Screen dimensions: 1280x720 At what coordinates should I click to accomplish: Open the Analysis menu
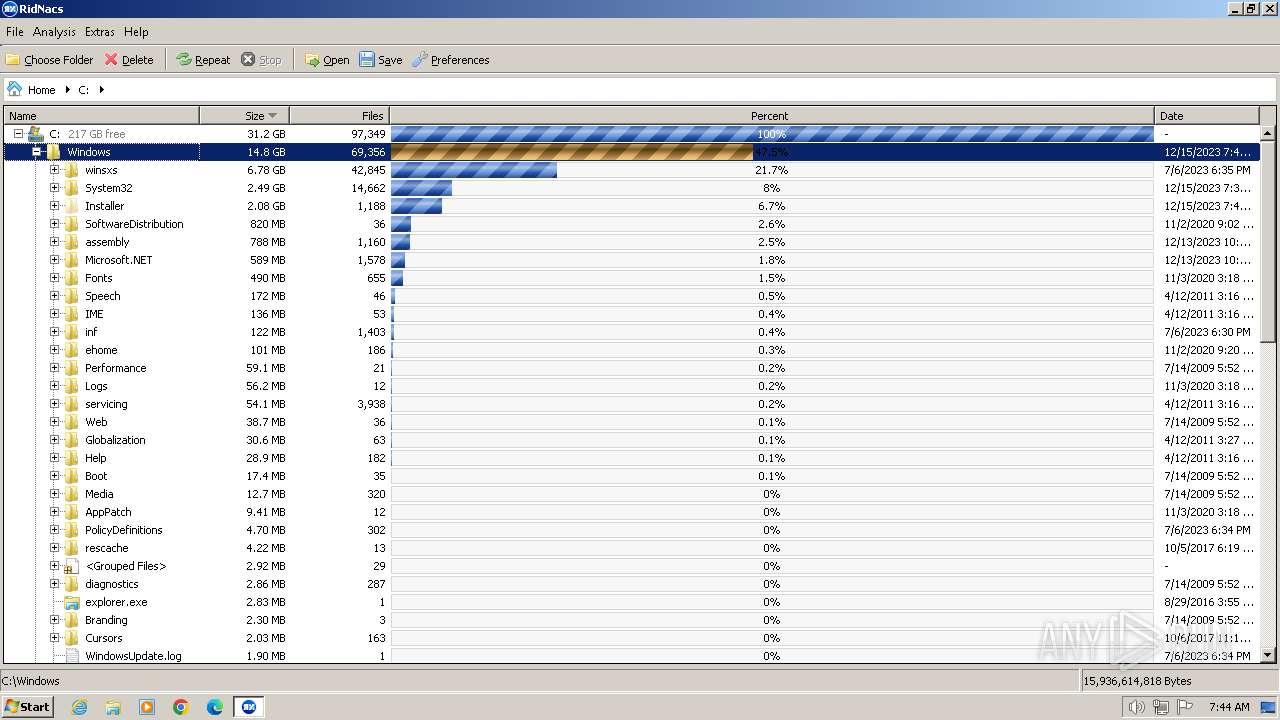(x=54, y=32)
